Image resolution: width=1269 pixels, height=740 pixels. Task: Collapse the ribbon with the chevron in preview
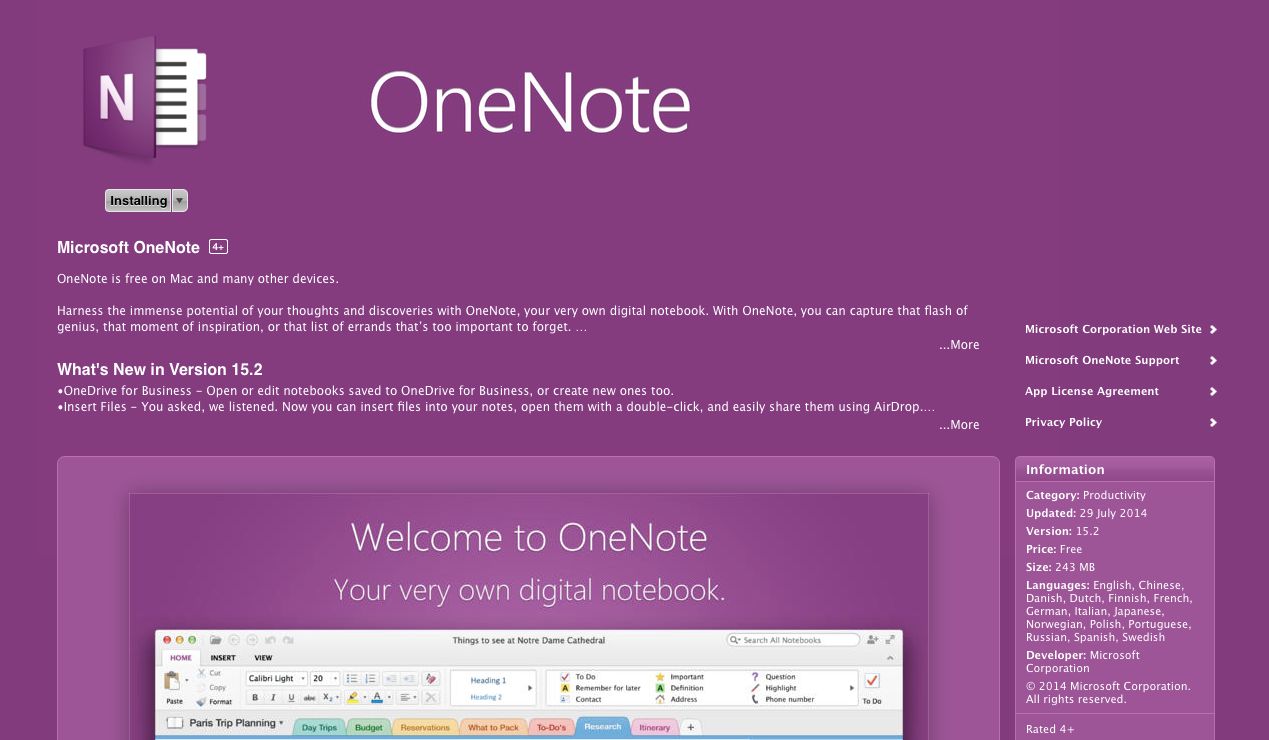[x=890, y=658]
